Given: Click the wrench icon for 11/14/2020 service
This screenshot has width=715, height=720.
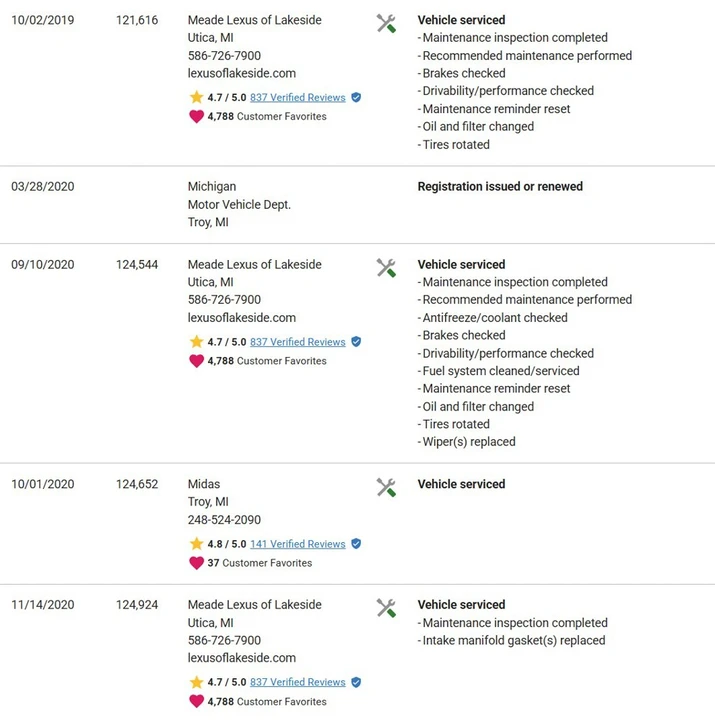Looking at the screenshot, I should pos(386,608).
